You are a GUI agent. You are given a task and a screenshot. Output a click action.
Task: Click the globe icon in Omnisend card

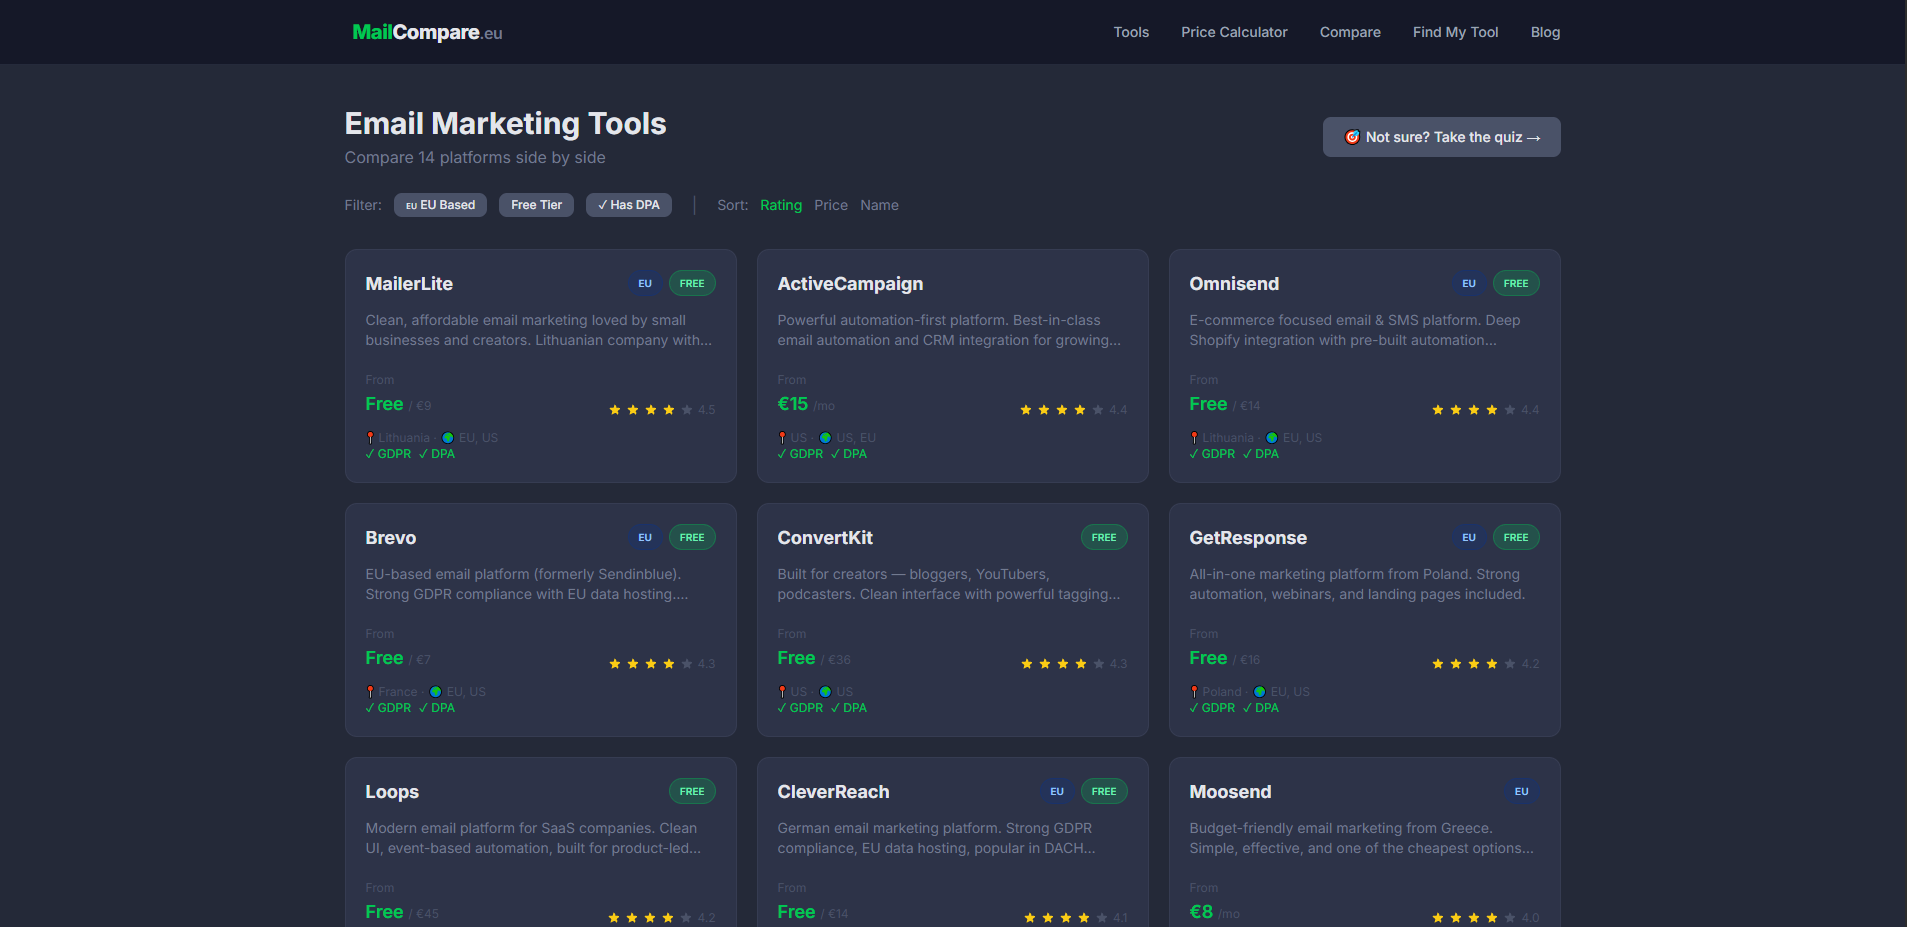[x=1272, y=438]
